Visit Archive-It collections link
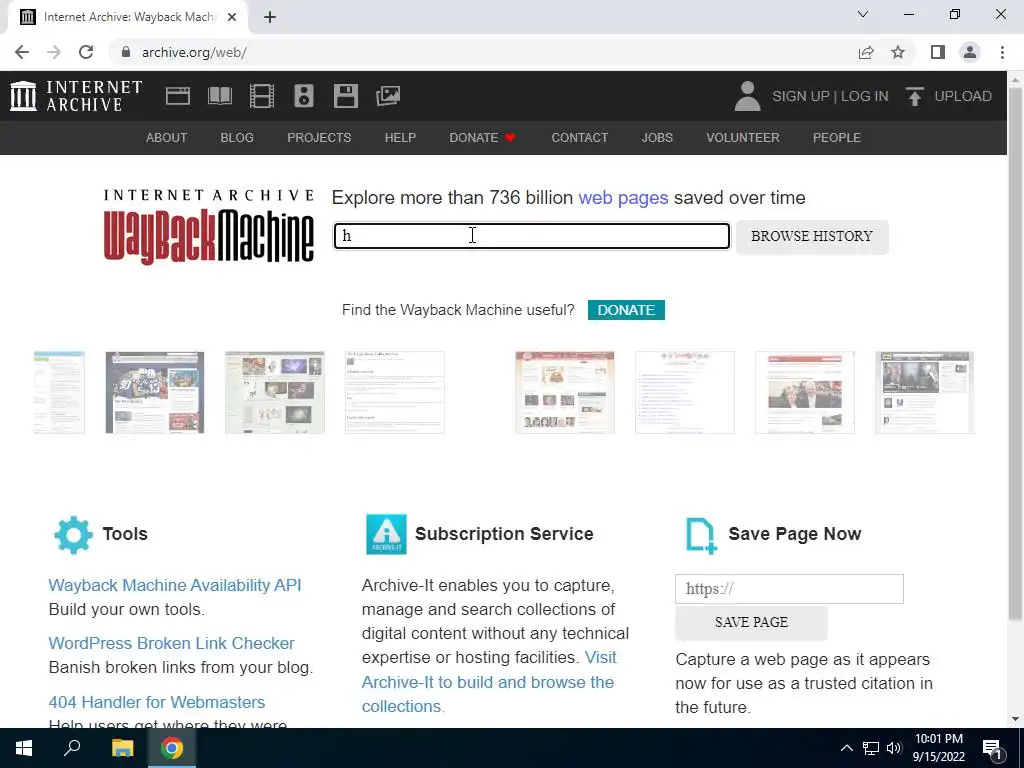Screen dimensions: 1024x768 pyautogui.click(x=488, y=682)
